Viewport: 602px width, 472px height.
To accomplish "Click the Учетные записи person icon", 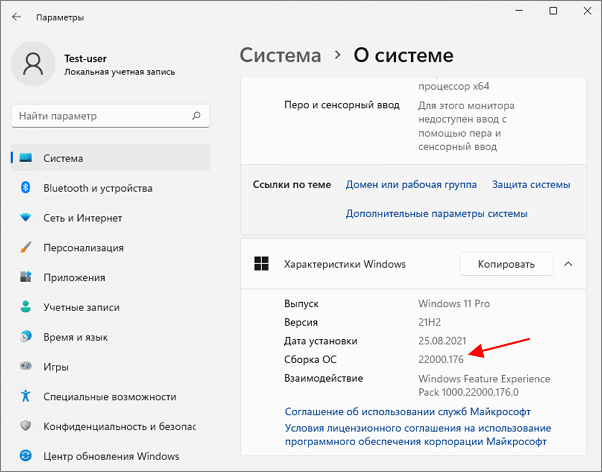I will 25,306.
